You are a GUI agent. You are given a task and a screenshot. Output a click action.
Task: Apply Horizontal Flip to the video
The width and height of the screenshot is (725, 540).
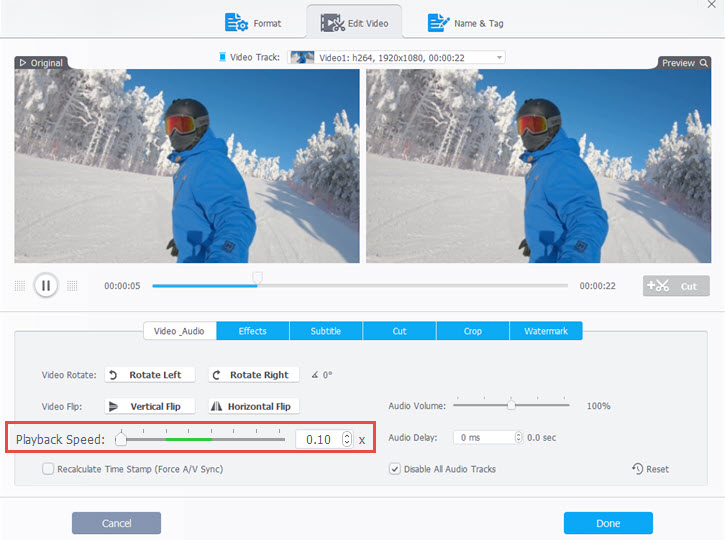(253, 407)
